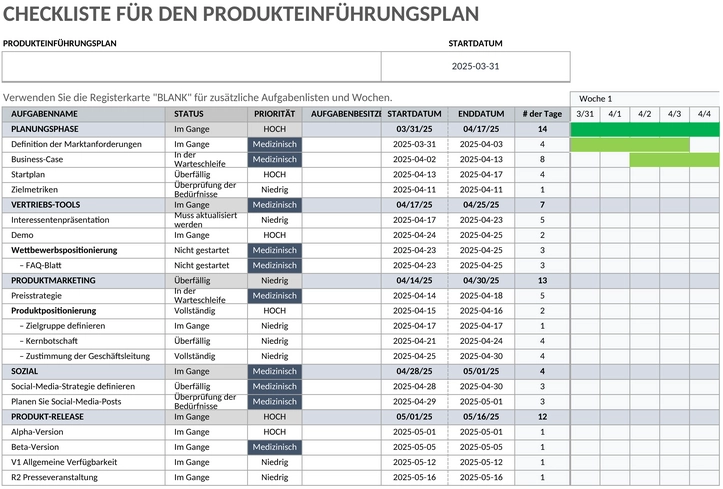723x489 pixels.
Task: Click the Produktpositionierung status 'Vollständig'
Action: [206, 311]
